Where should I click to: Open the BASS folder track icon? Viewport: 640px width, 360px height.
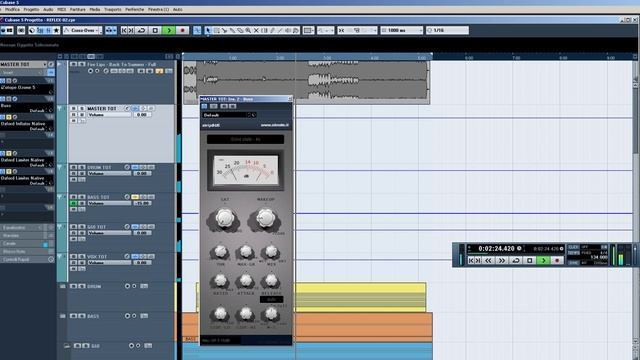coord(62,316)
